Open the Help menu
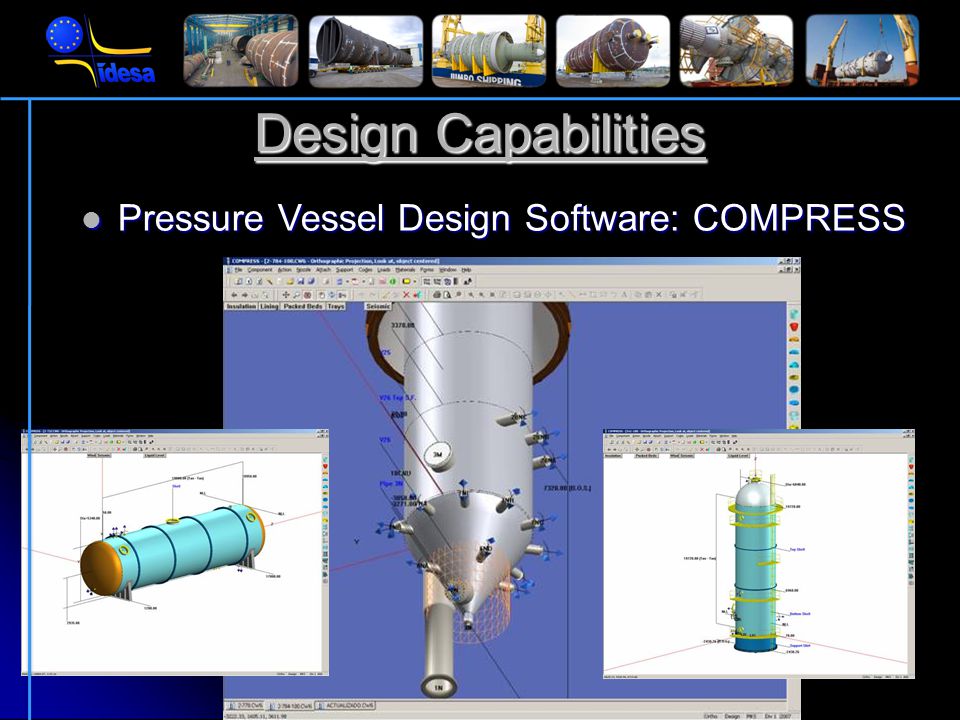This screenshot has width=960, height=720. (x=466, y=269)
